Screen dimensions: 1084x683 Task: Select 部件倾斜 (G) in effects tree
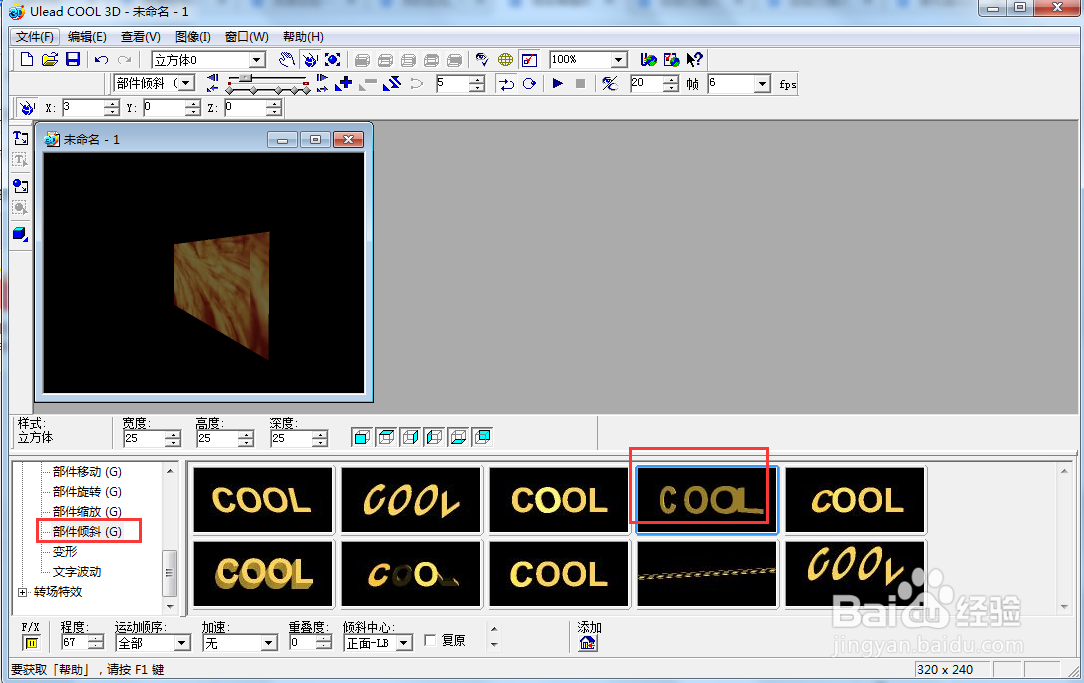pos(87,532)
